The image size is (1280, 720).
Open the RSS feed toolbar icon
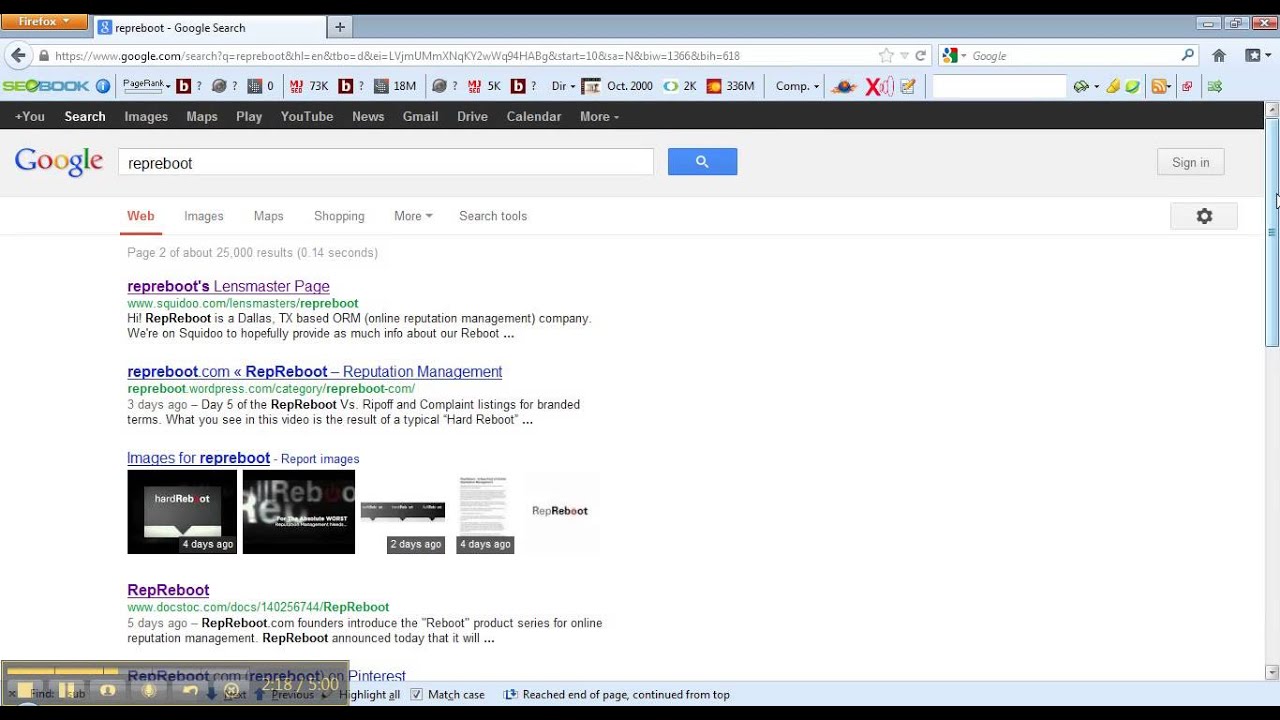[1159, 86]
